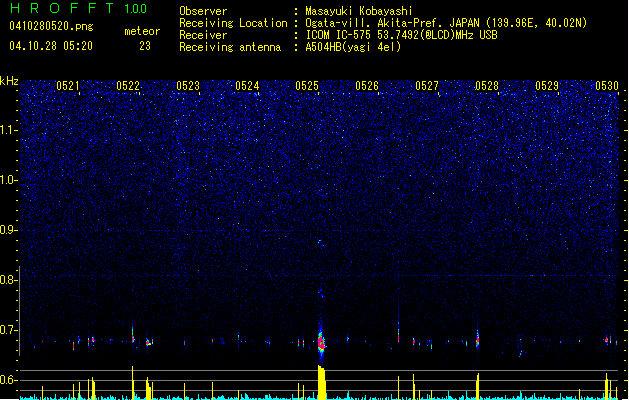Click the 0.8 kHz axis label
Image resolution: width=629 pixels, height=400 pixels.
pos(8,280)
